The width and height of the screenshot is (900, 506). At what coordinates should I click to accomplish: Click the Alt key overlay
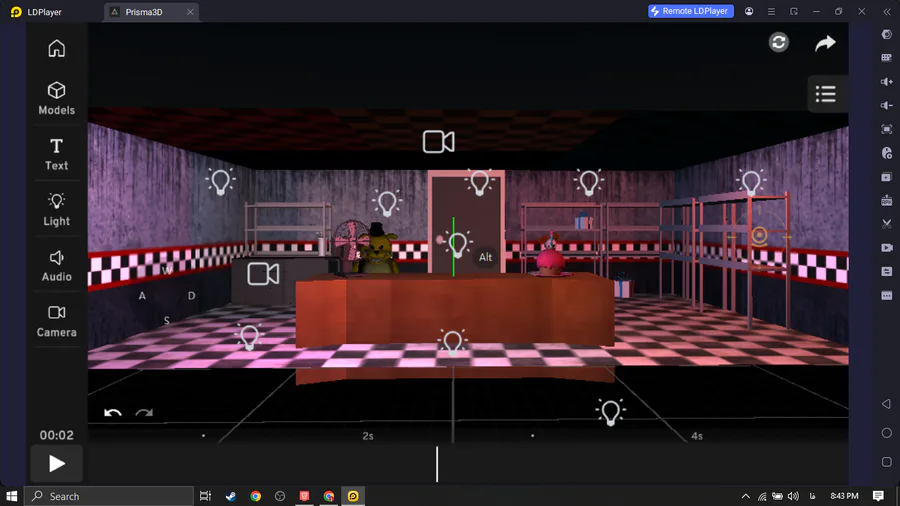pos(486,257)
